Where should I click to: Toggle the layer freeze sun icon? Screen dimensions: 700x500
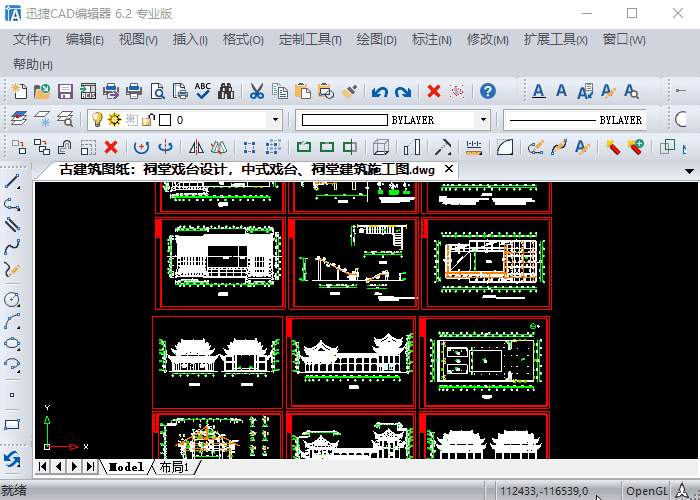click(114, 120)
